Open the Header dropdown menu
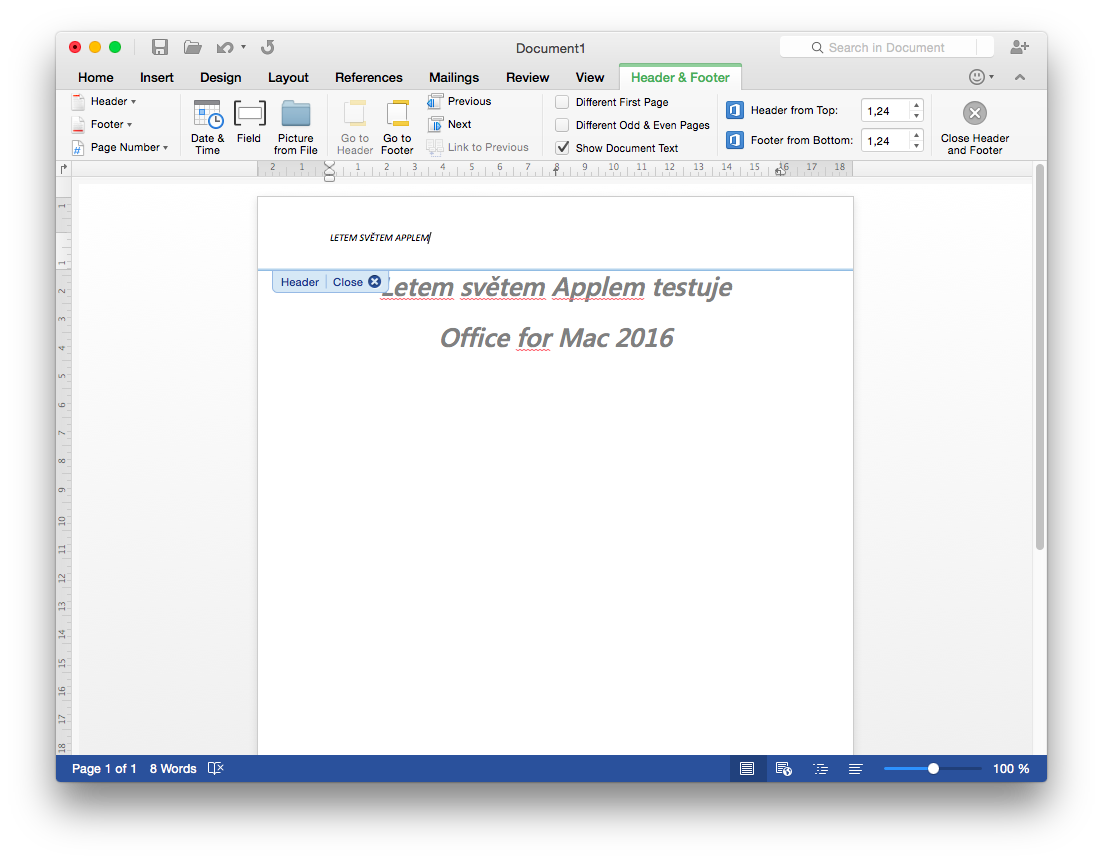The width and height of the screenshot is (1103, 862). [x=112, y=101]
